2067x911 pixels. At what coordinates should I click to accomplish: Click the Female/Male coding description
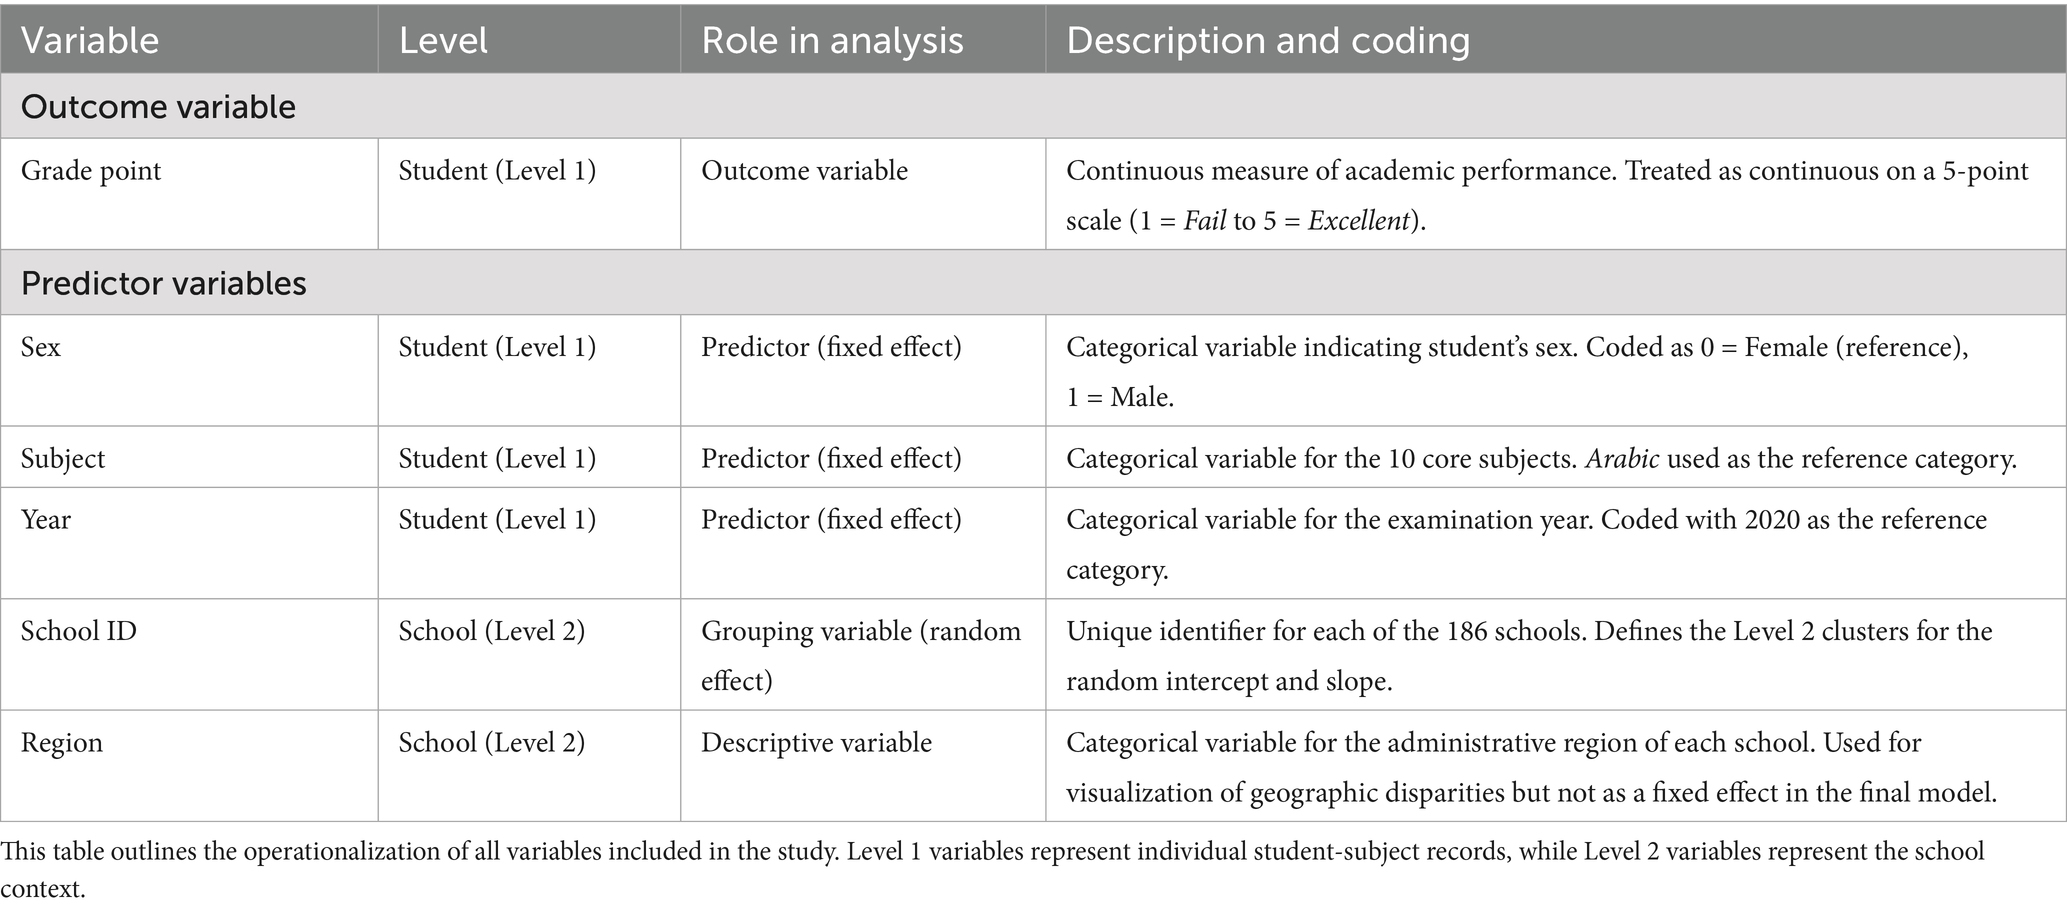coord(1516,371)
